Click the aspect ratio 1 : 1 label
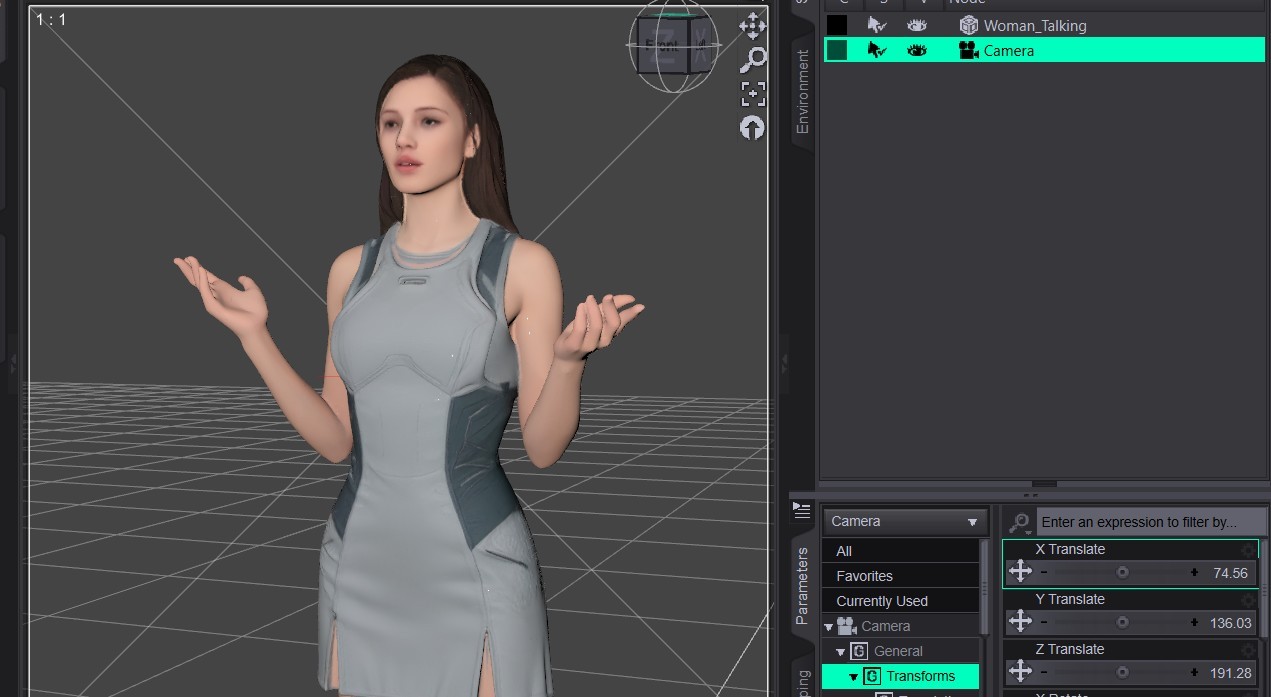 click(x=51, y=19)
